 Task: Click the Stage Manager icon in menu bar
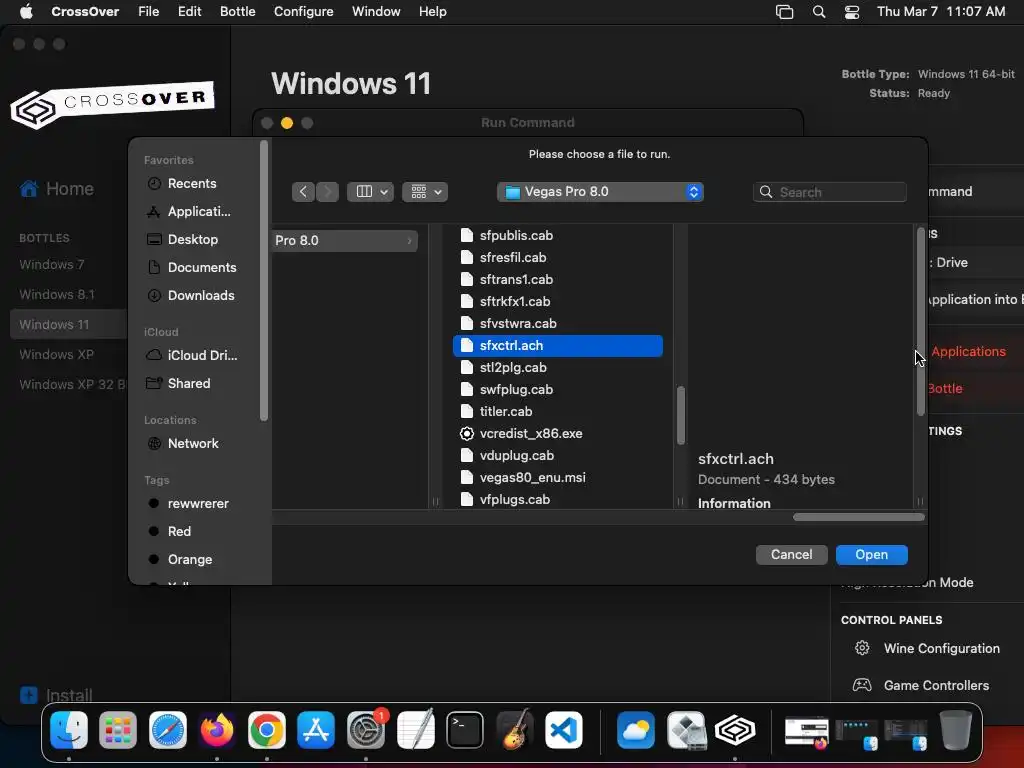click(784, 12)
